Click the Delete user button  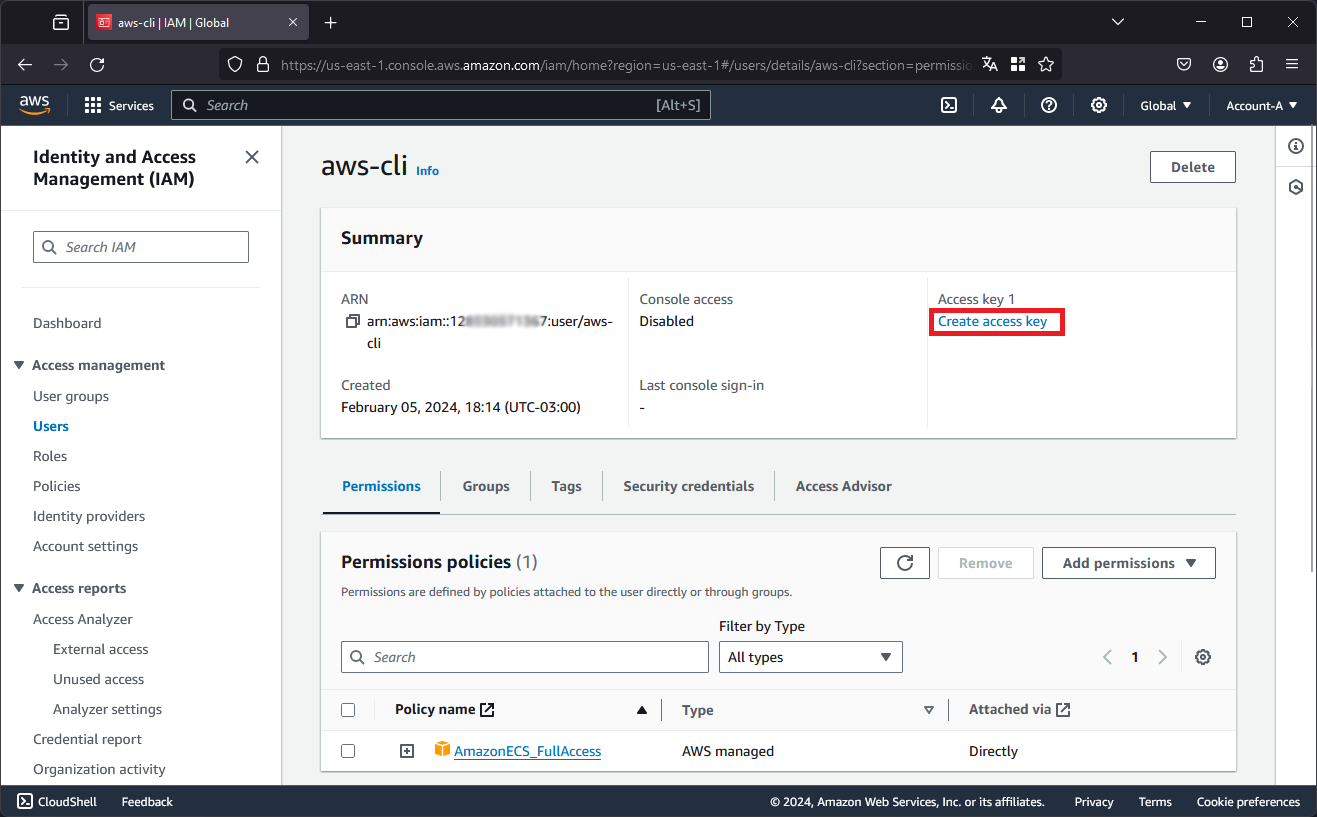coord(1193,167)
